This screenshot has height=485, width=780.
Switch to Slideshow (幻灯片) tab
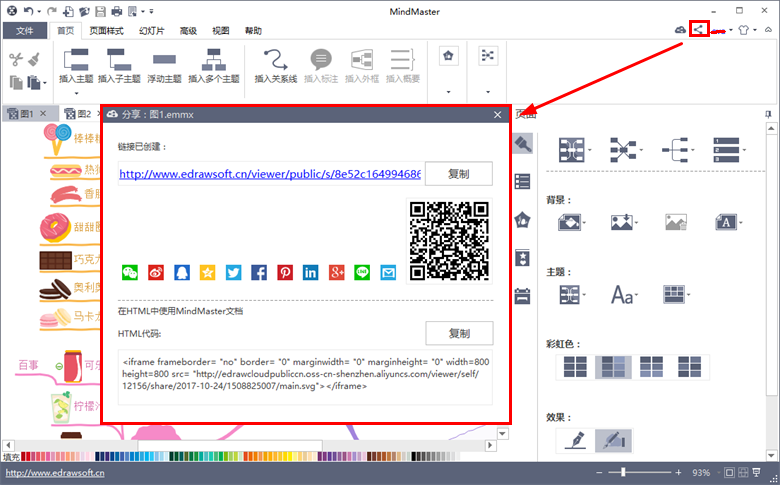tap(152, 31)
